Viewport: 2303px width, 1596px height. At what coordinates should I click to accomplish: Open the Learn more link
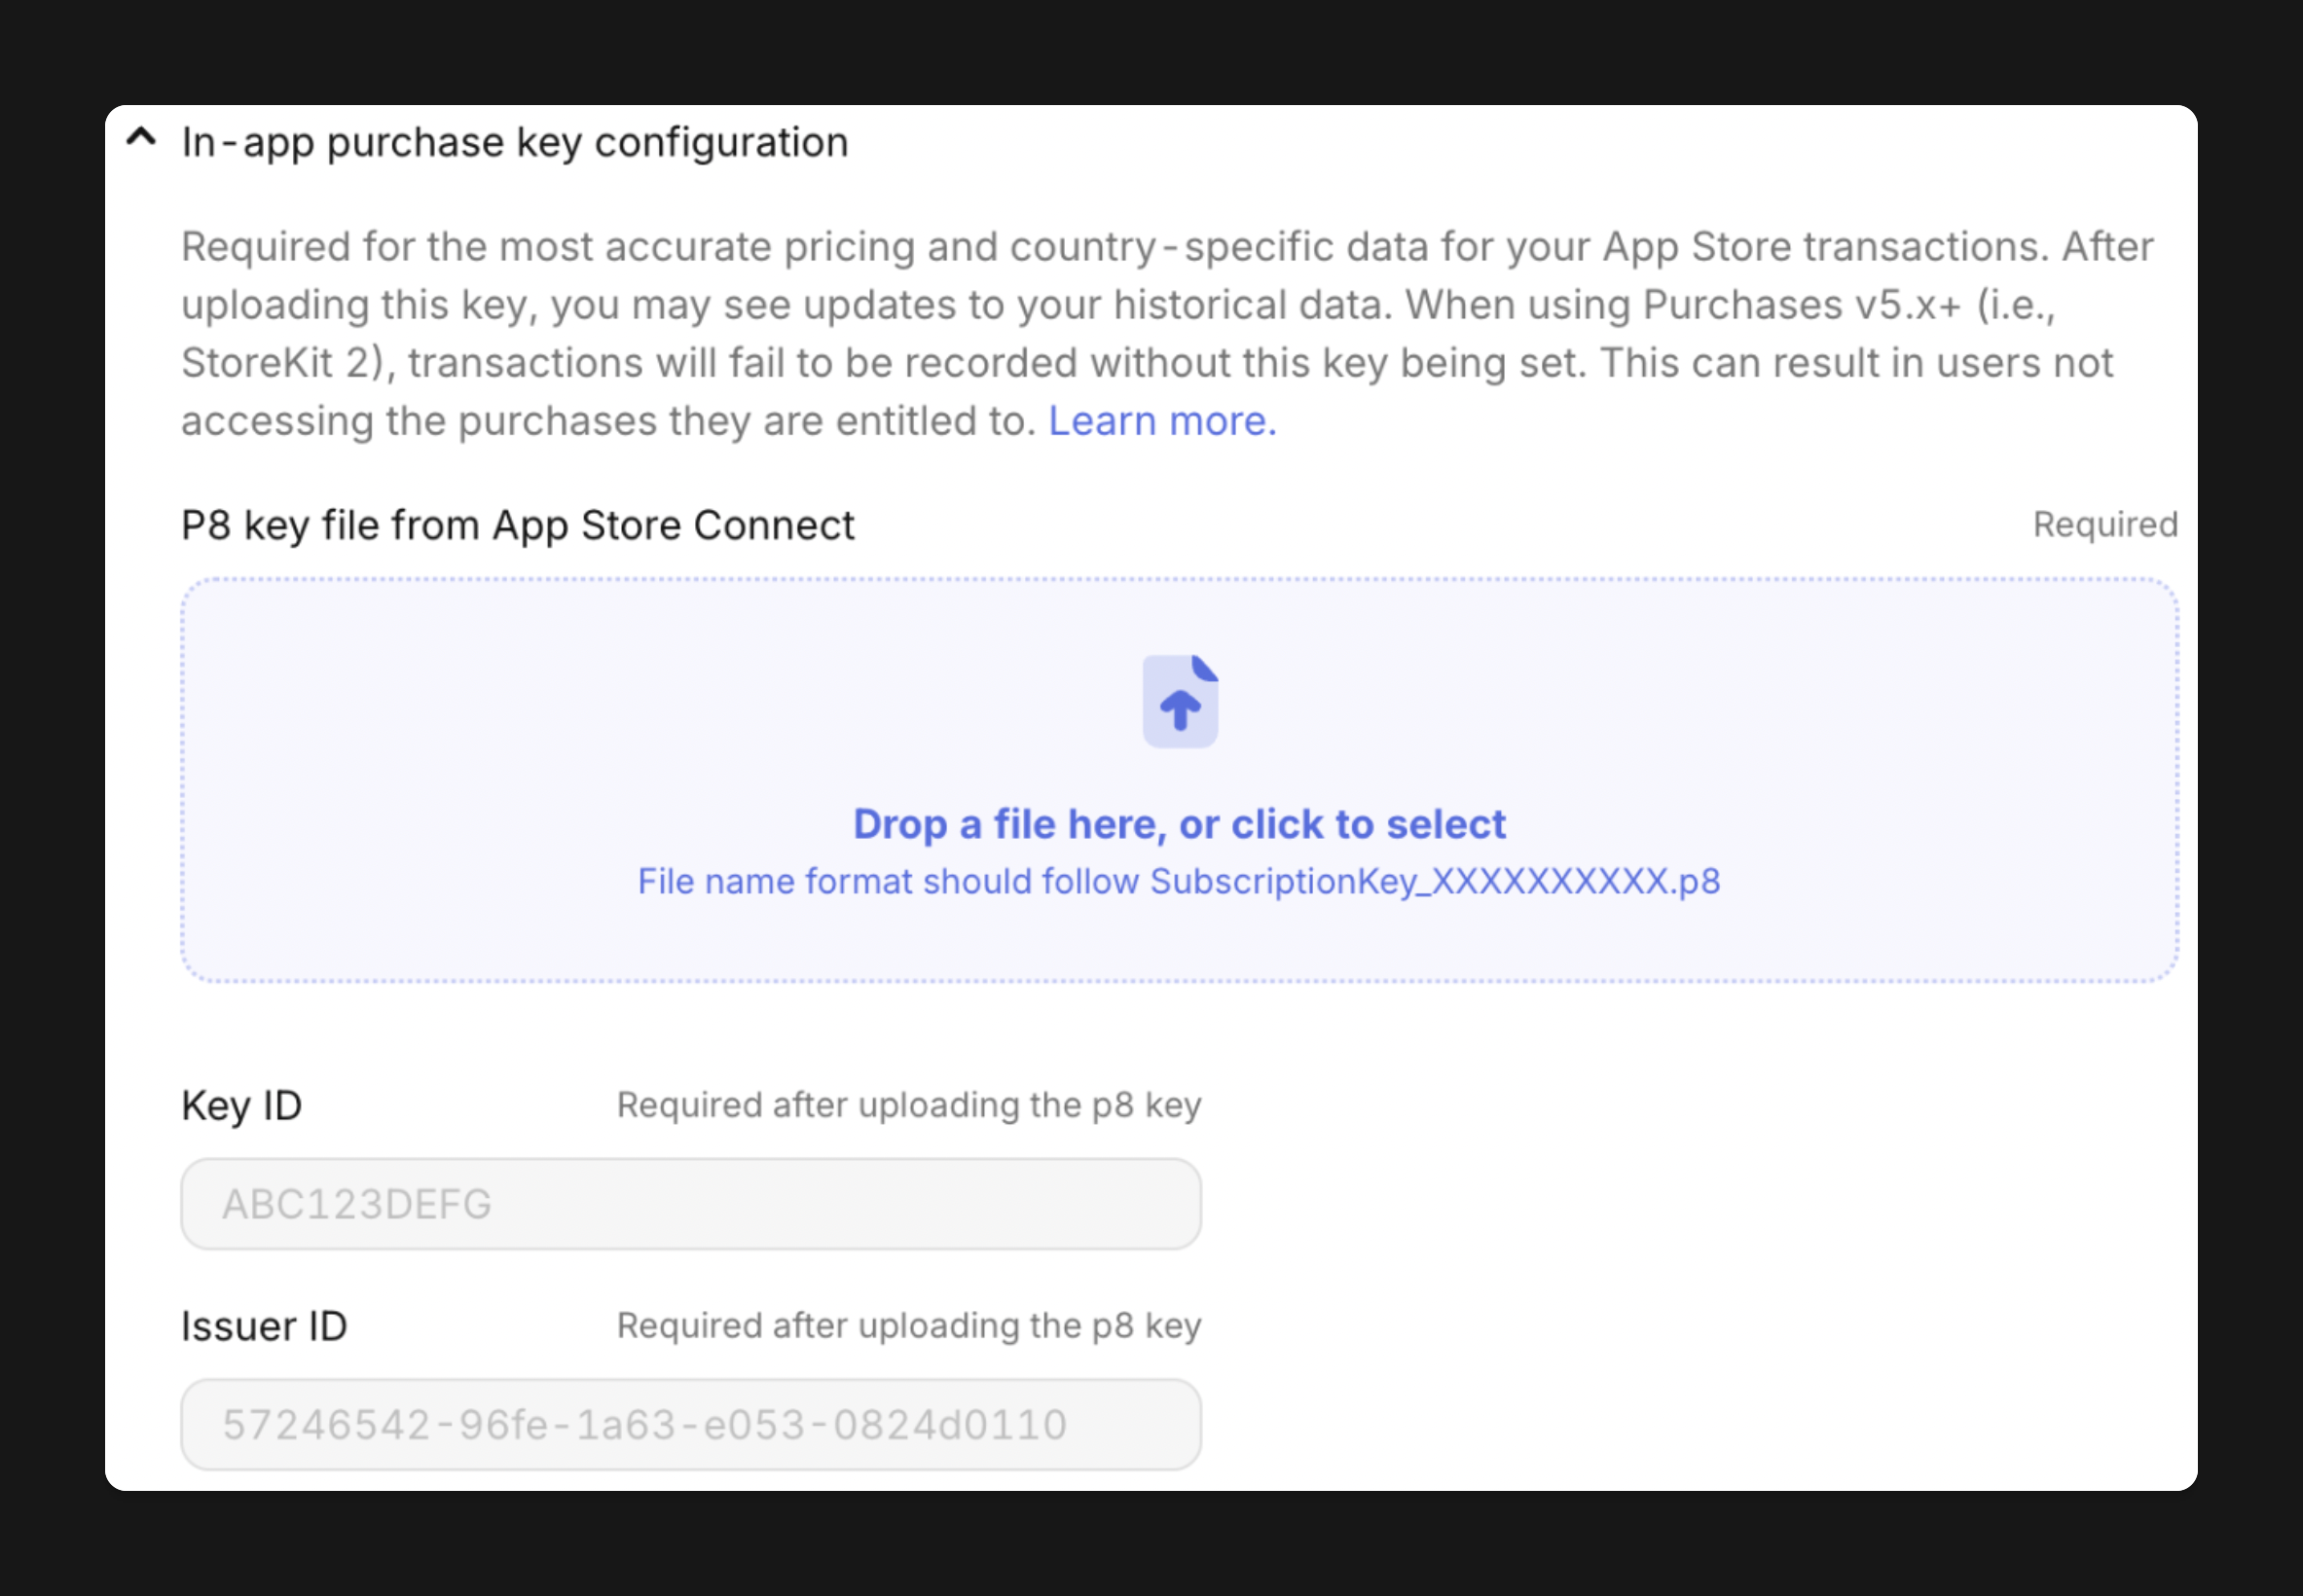click(1161, 421)
